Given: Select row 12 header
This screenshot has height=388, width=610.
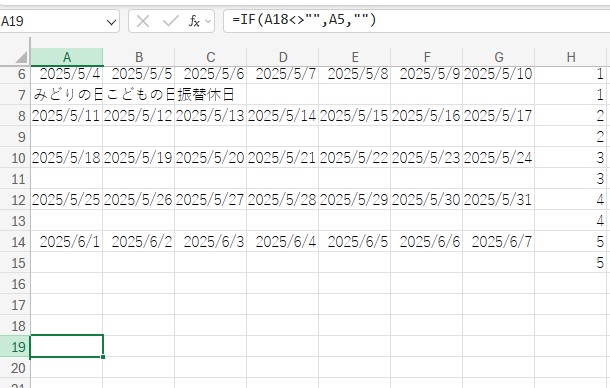Looking at the screenshot, I should point(16,200).
